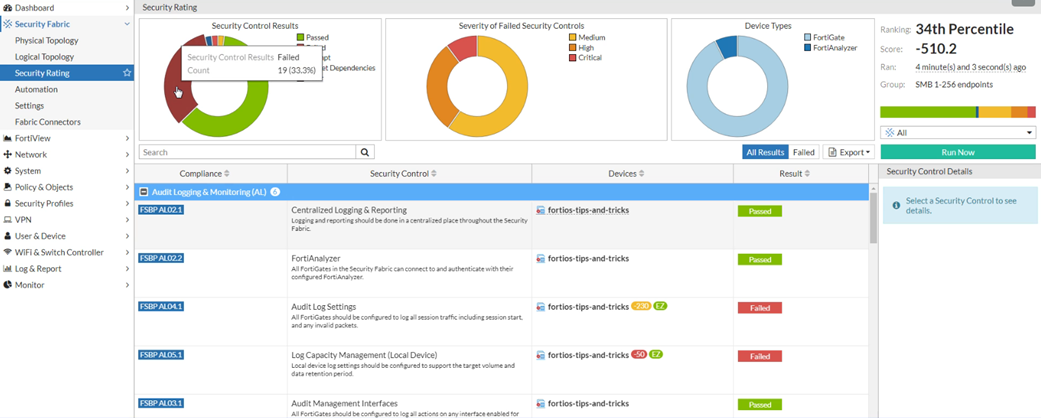
Task: Click the Security Profiles lock icon
Action: pyautogui.click(x=8, y=204)
